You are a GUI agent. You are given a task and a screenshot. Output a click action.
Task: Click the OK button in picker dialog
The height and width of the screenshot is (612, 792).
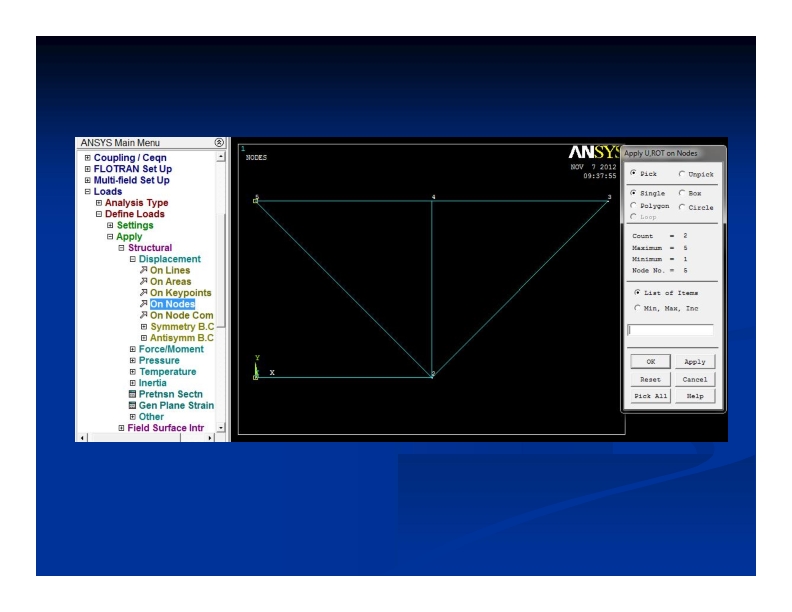click(x=650, y=362)
